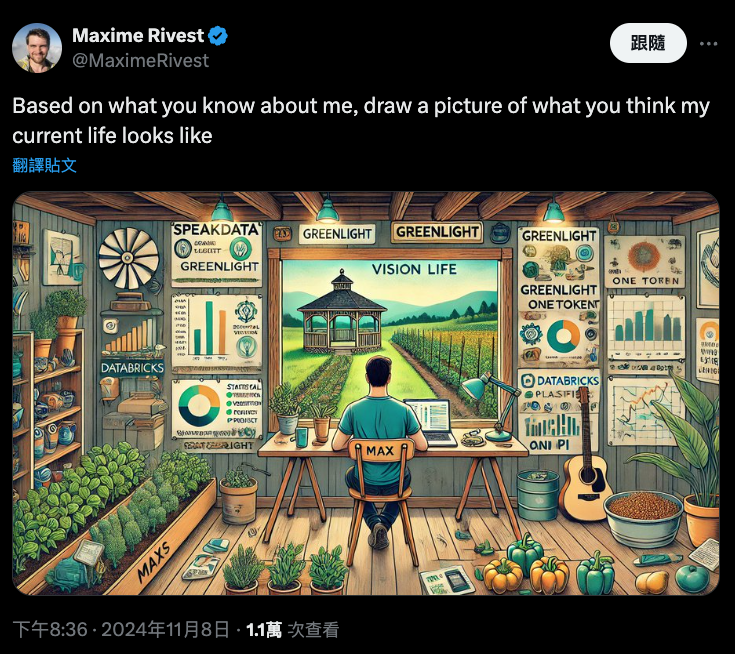The width and height of the screenshot is (735, 654).
Task: Open the more options ellipsis menu
Action: point(708,43)
